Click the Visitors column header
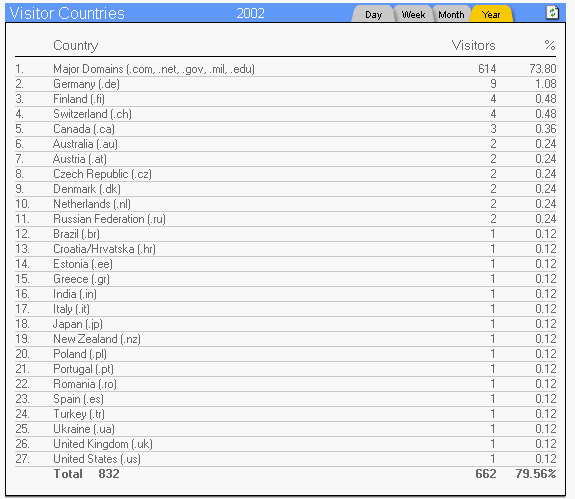 pyautogui.click(x=473, y=45)
